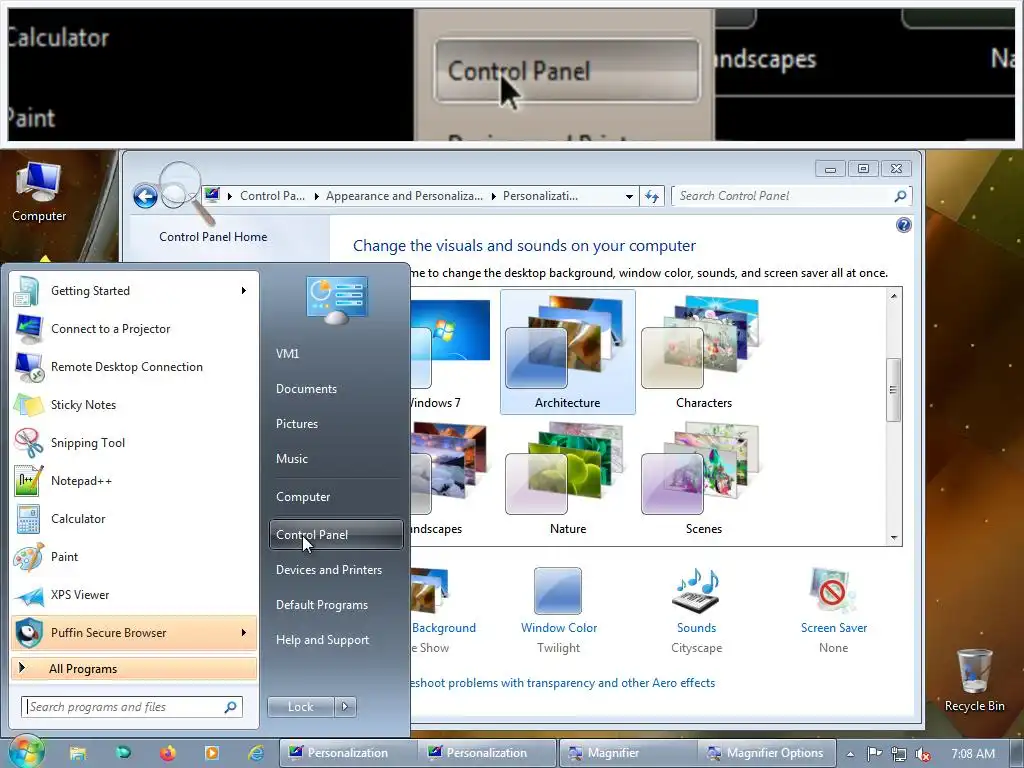
Task: Open the Calculator icon
Action: (x=29, y=519)
